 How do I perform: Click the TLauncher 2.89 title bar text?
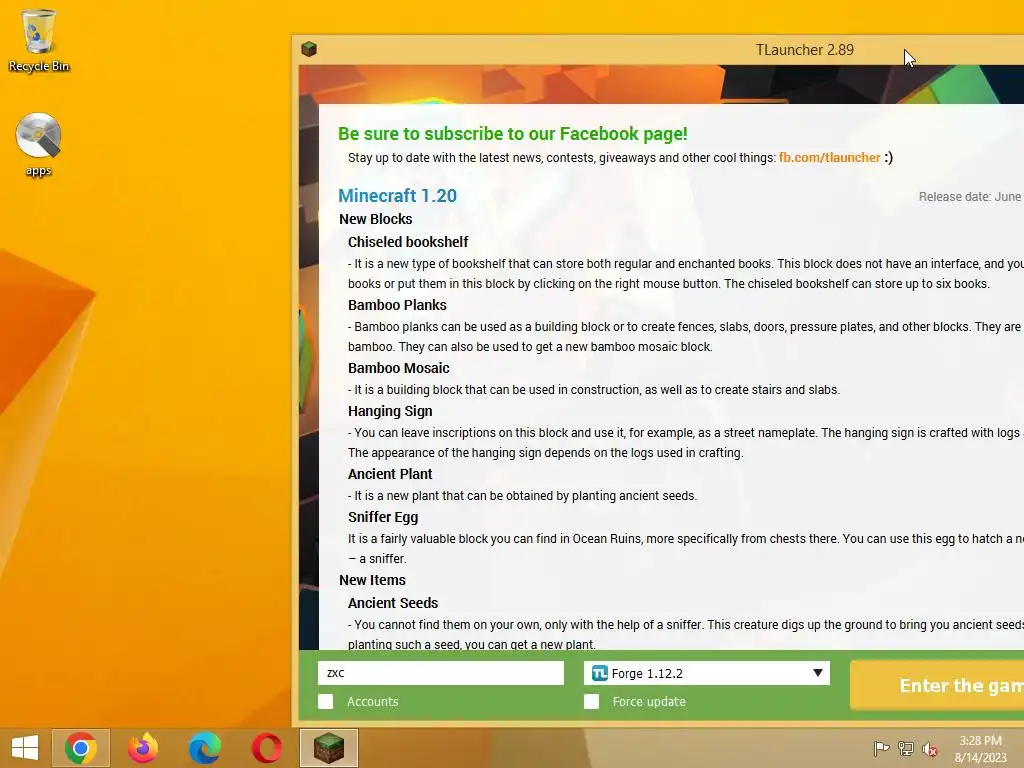tap(805, 50)
